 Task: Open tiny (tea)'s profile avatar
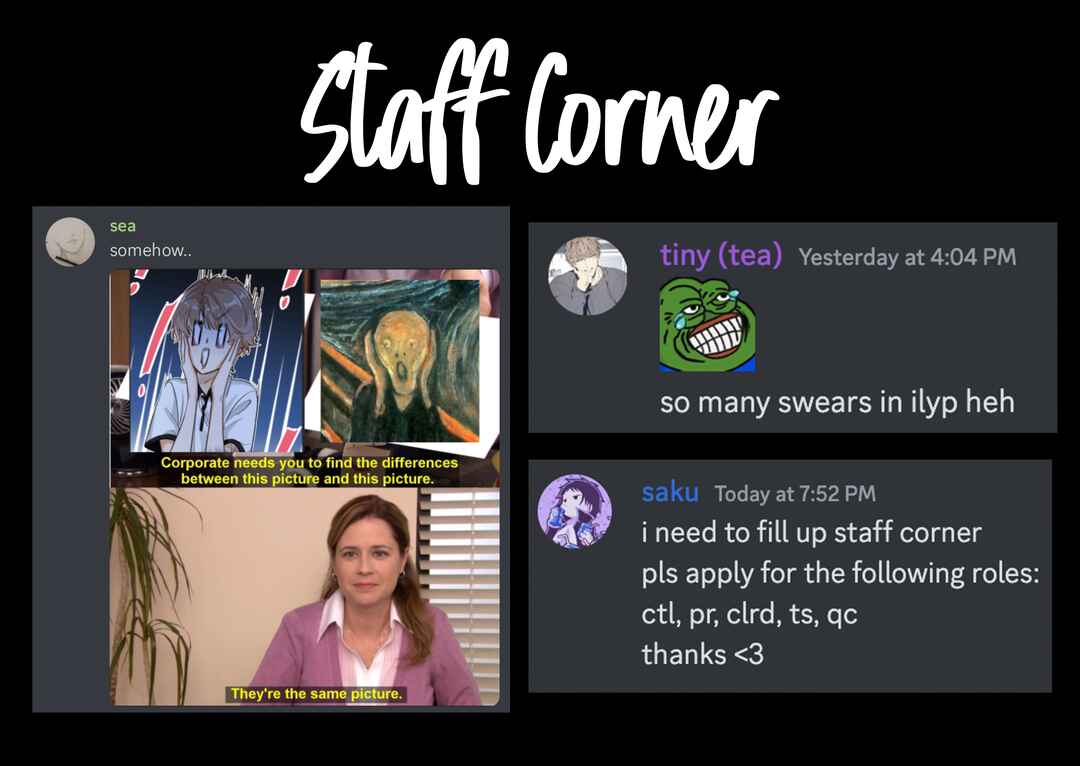(588, 276)
